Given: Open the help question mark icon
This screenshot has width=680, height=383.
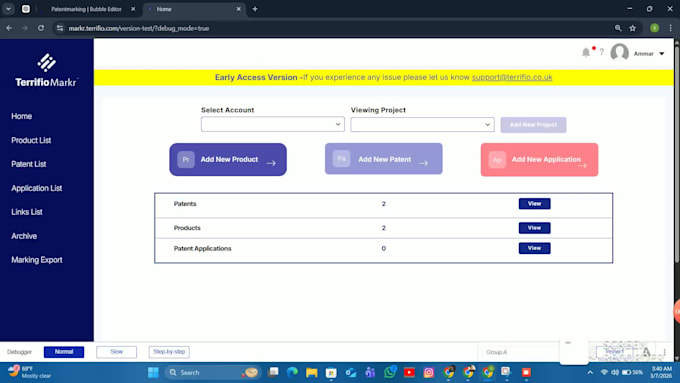Looking at the screenshot, I should [x=602, y=52].
